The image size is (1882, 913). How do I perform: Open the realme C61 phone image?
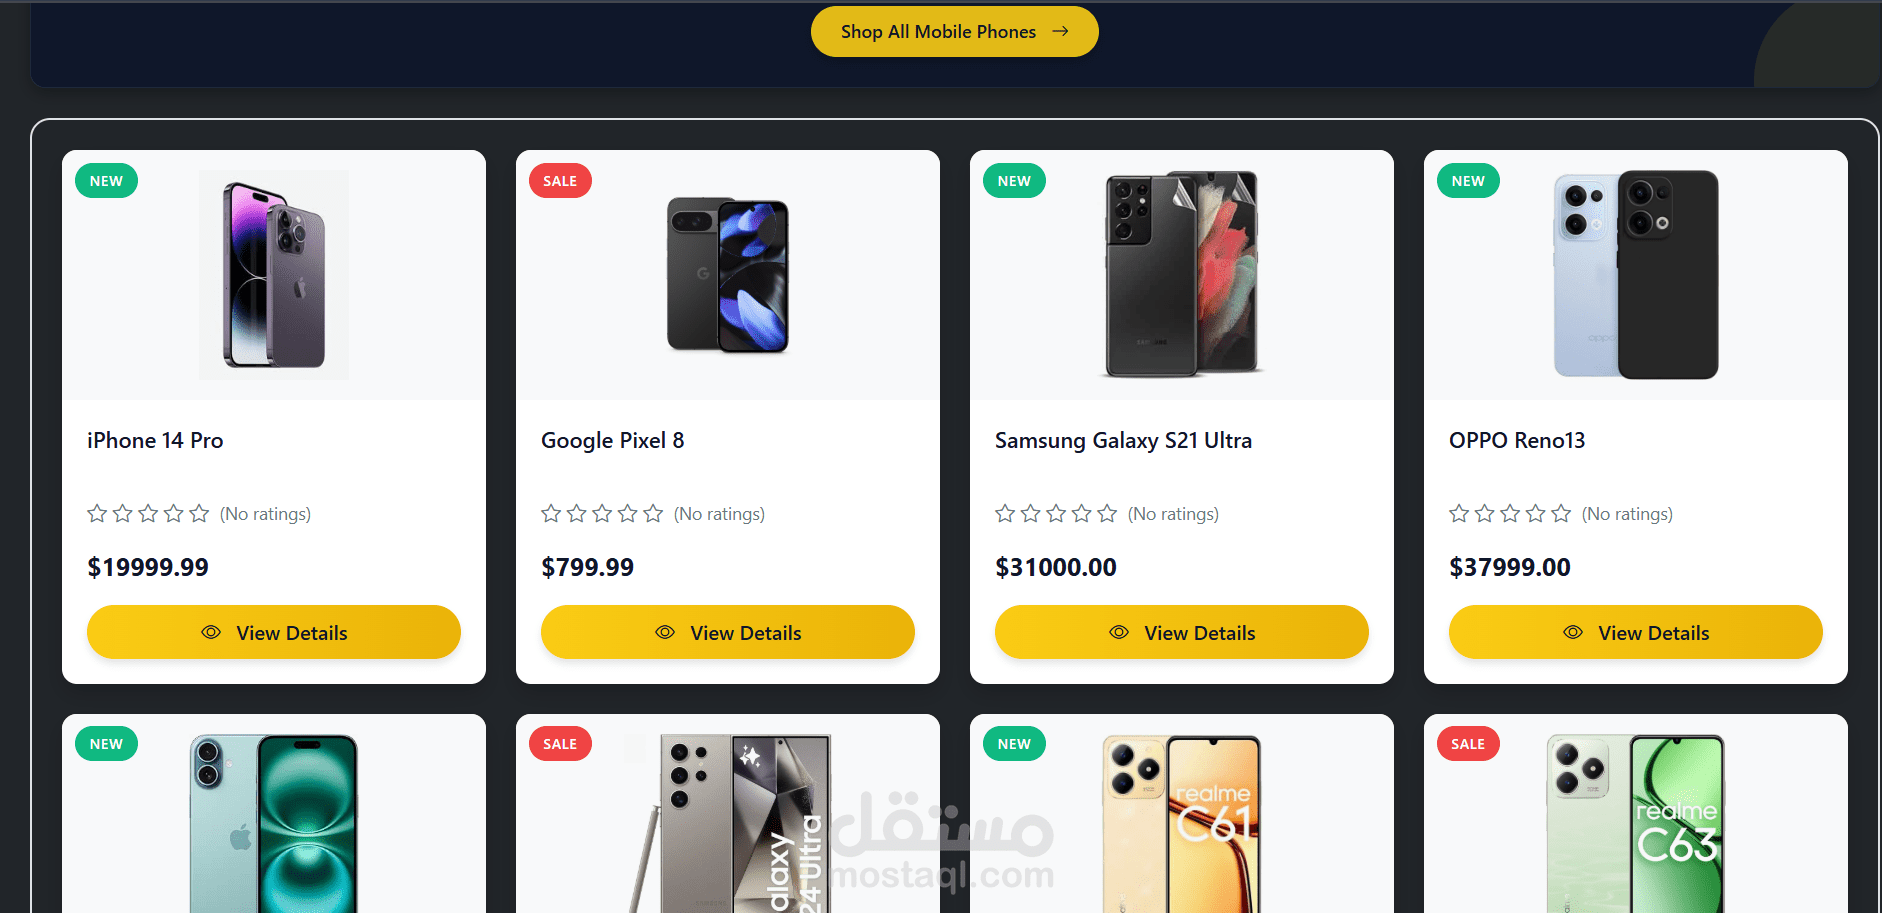coord(1182,824)
